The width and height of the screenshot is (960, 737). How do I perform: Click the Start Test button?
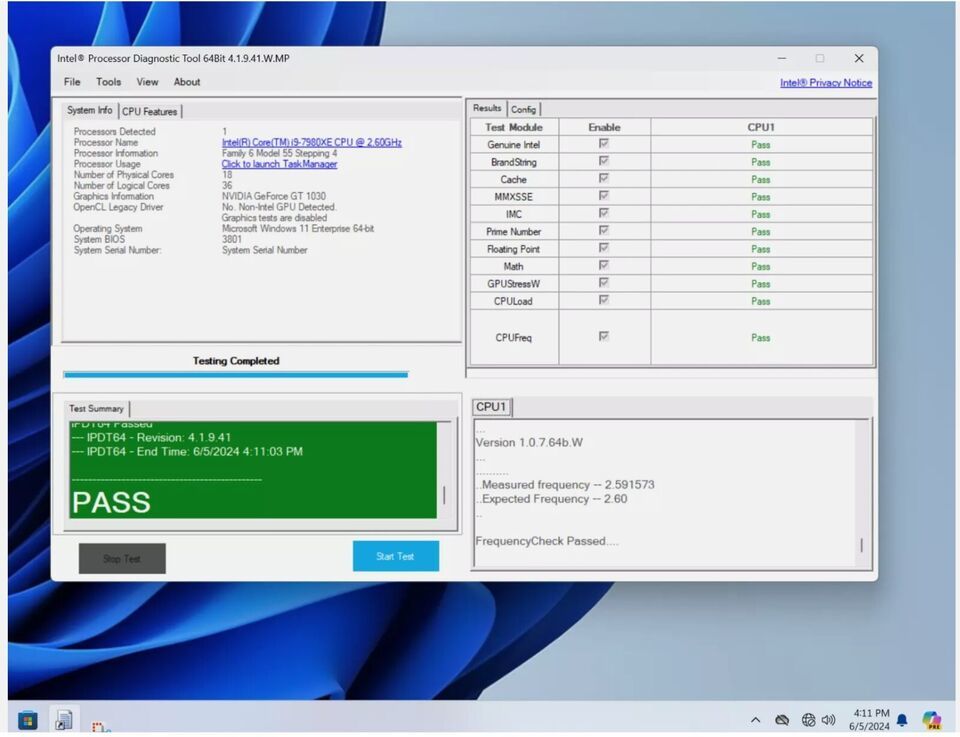point(396,556)
